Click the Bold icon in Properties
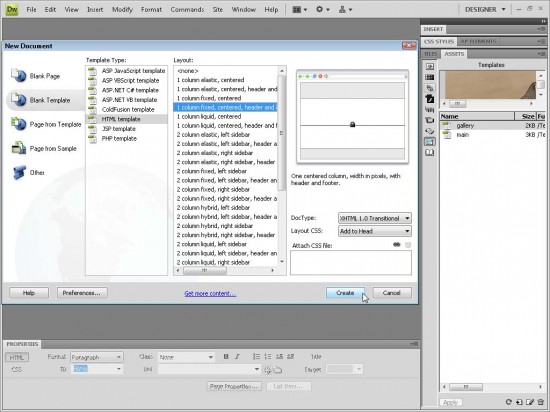 point(226,357)
